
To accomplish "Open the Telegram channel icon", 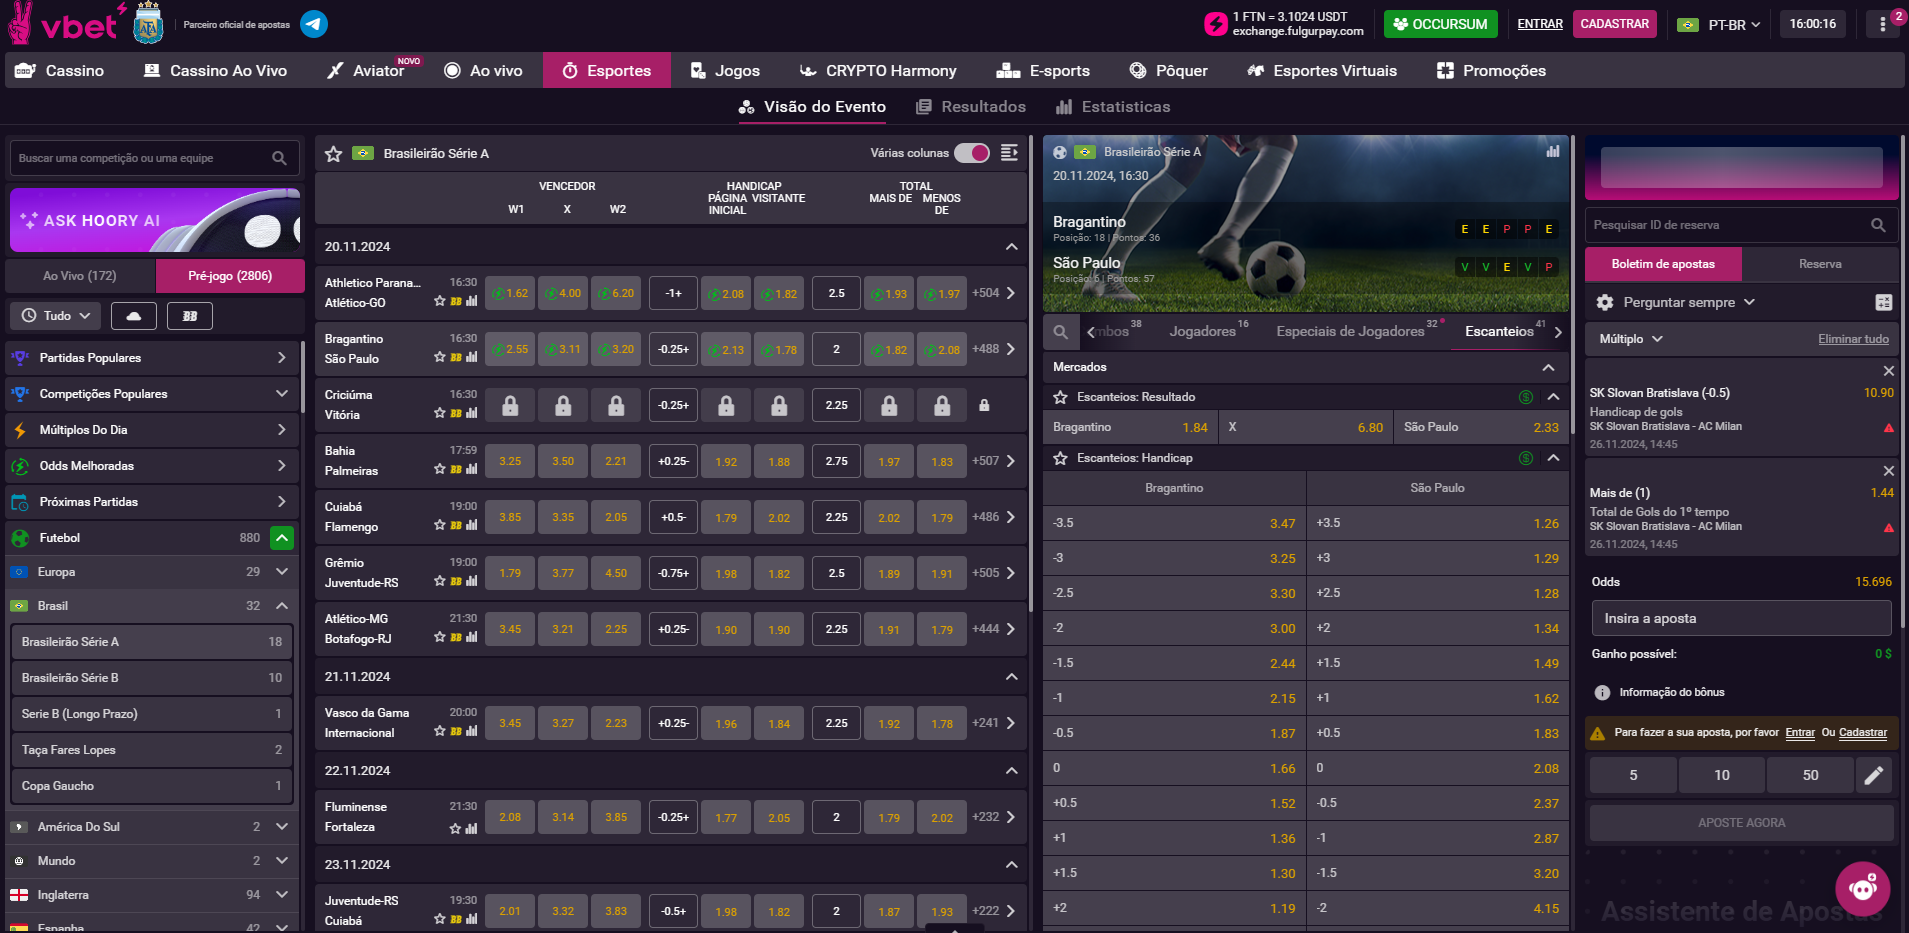I will pos(314,24).
